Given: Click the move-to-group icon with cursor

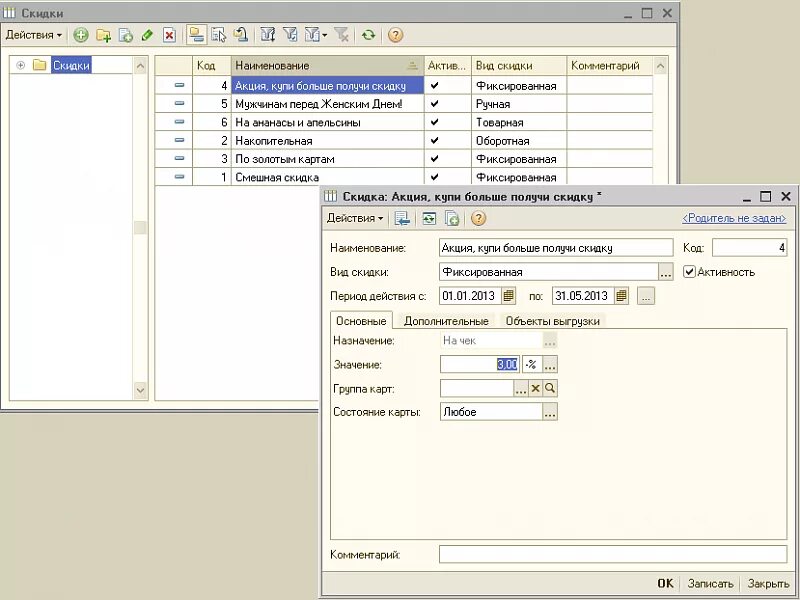Looking at the screenshot, I should point(219,35).
